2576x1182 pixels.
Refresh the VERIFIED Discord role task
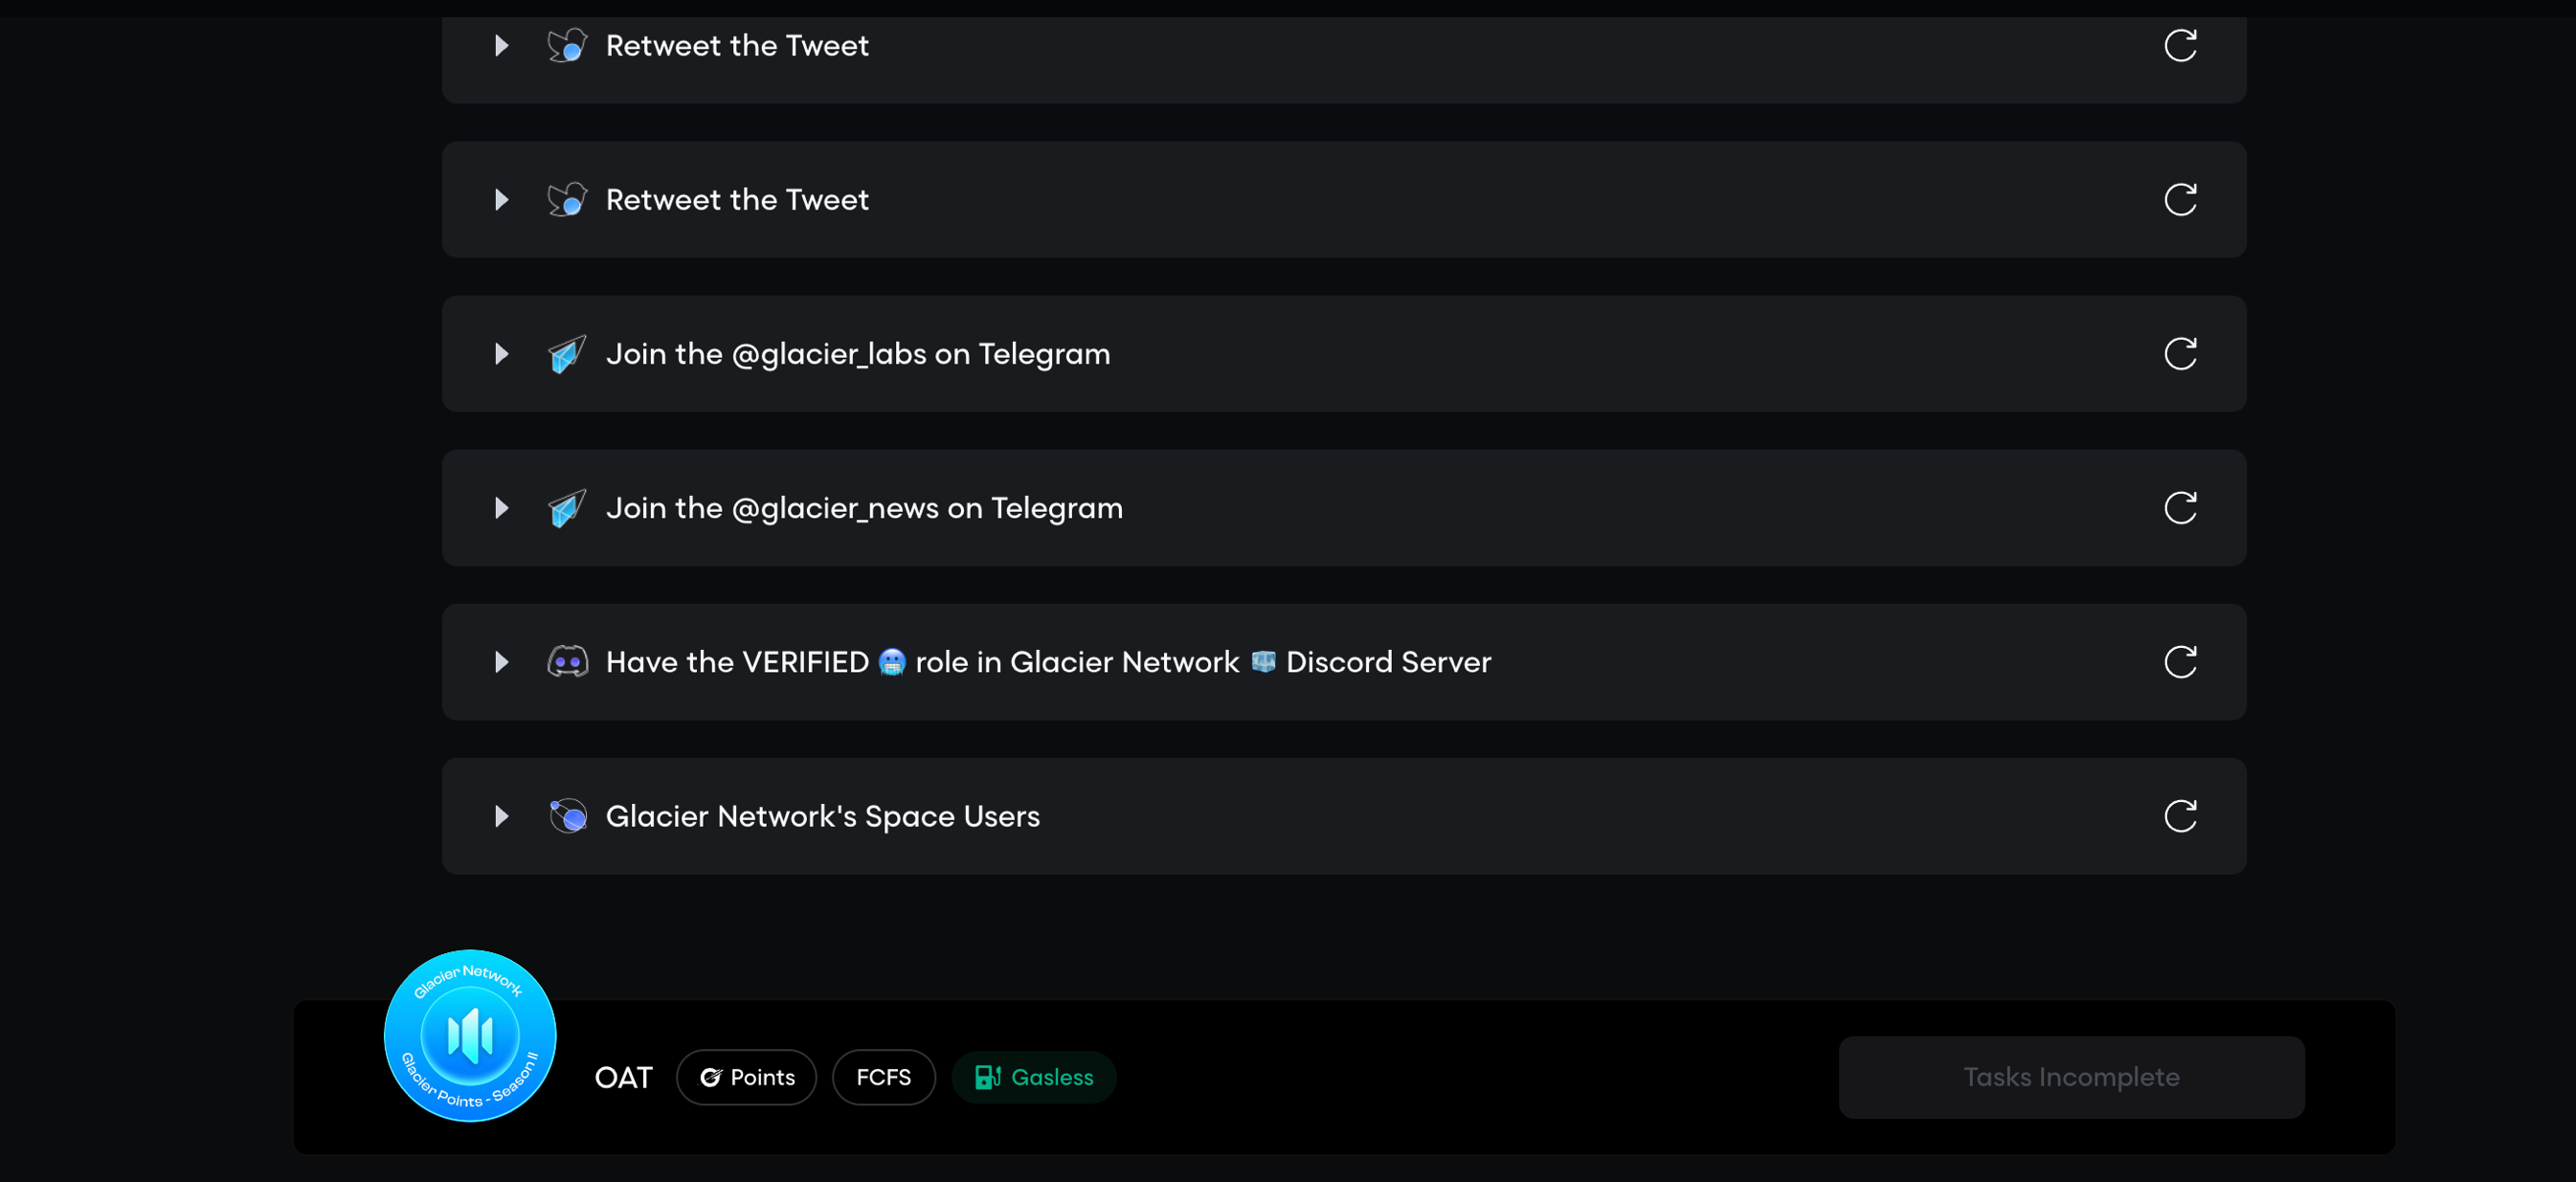[x=2180, y=662]
